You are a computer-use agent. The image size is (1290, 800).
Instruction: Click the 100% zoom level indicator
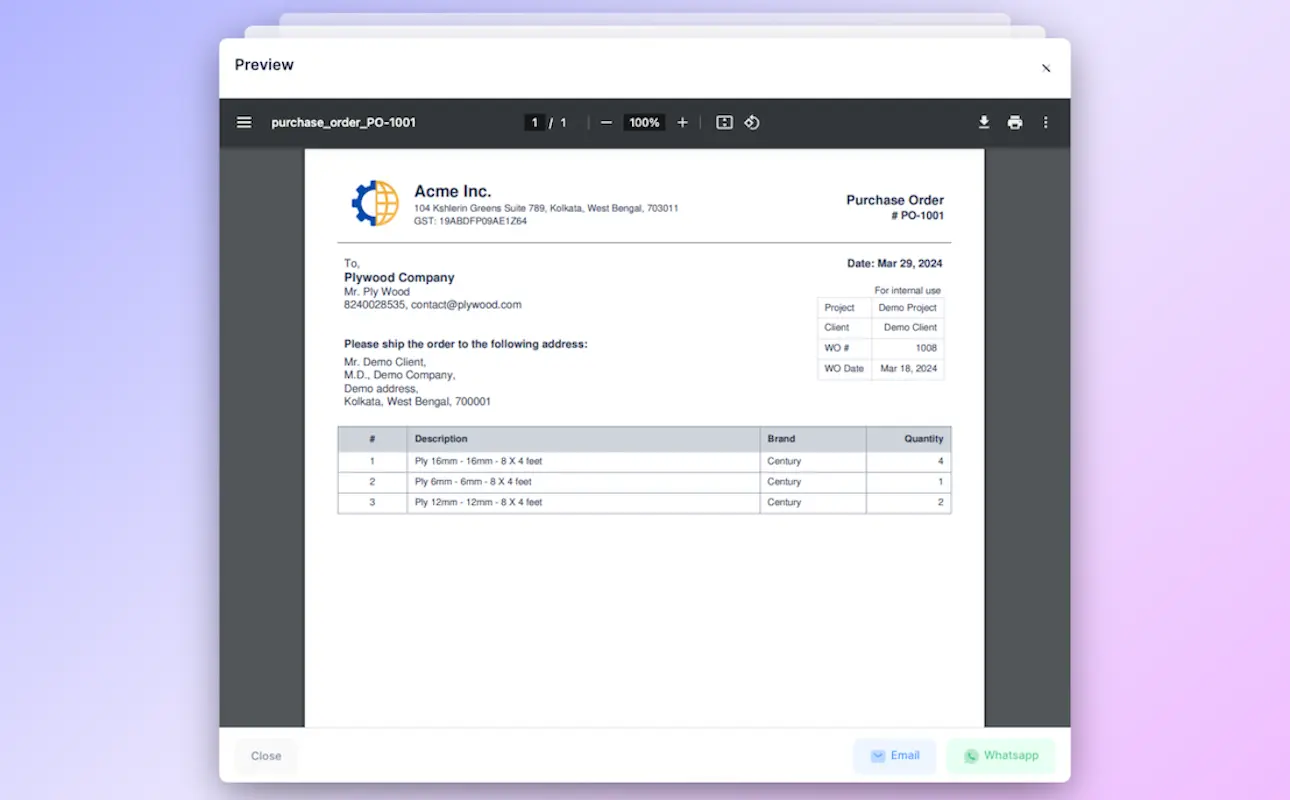point(644,122)
